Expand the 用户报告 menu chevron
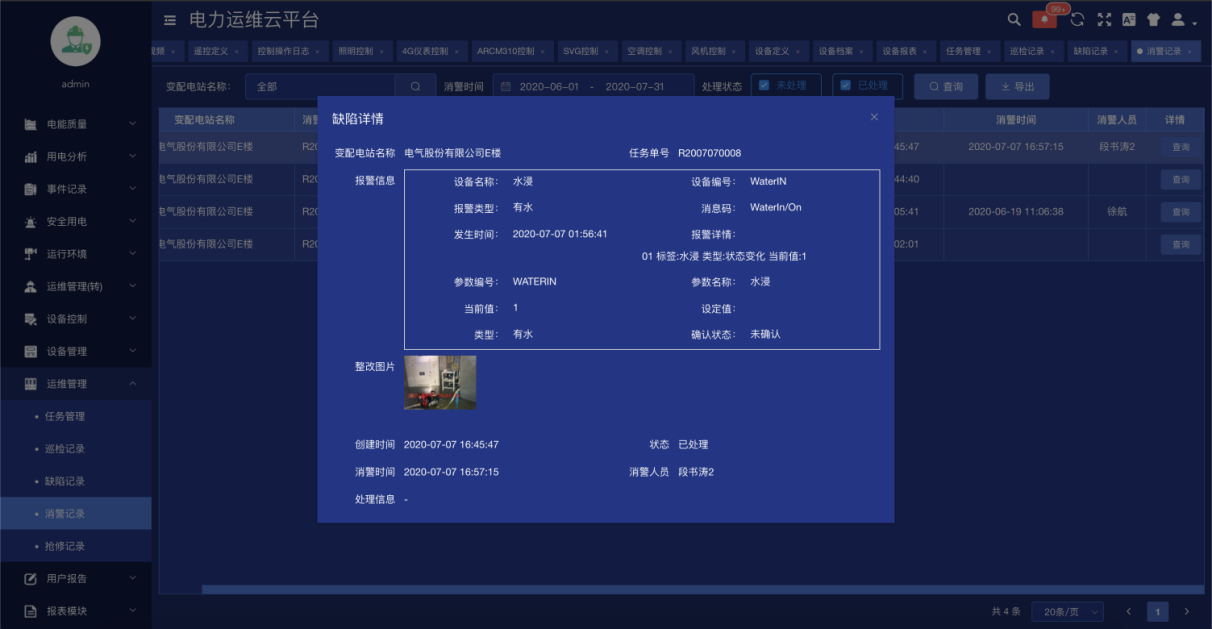Viewport: 1212px width, 629px height. pos(132,578)
